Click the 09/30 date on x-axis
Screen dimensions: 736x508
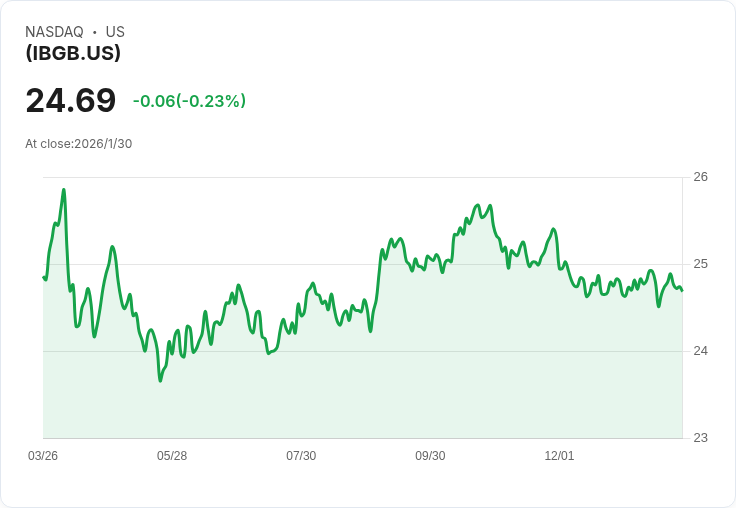[x=430, y=456]
